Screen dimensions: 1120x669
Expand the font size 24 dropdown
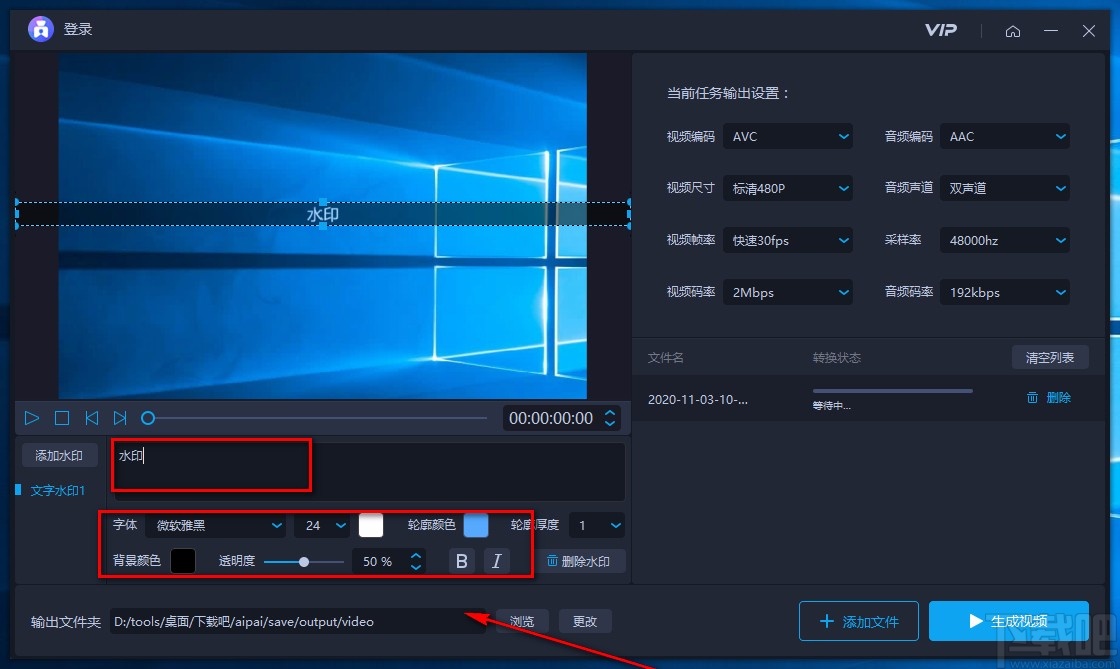tap(321, 525)
